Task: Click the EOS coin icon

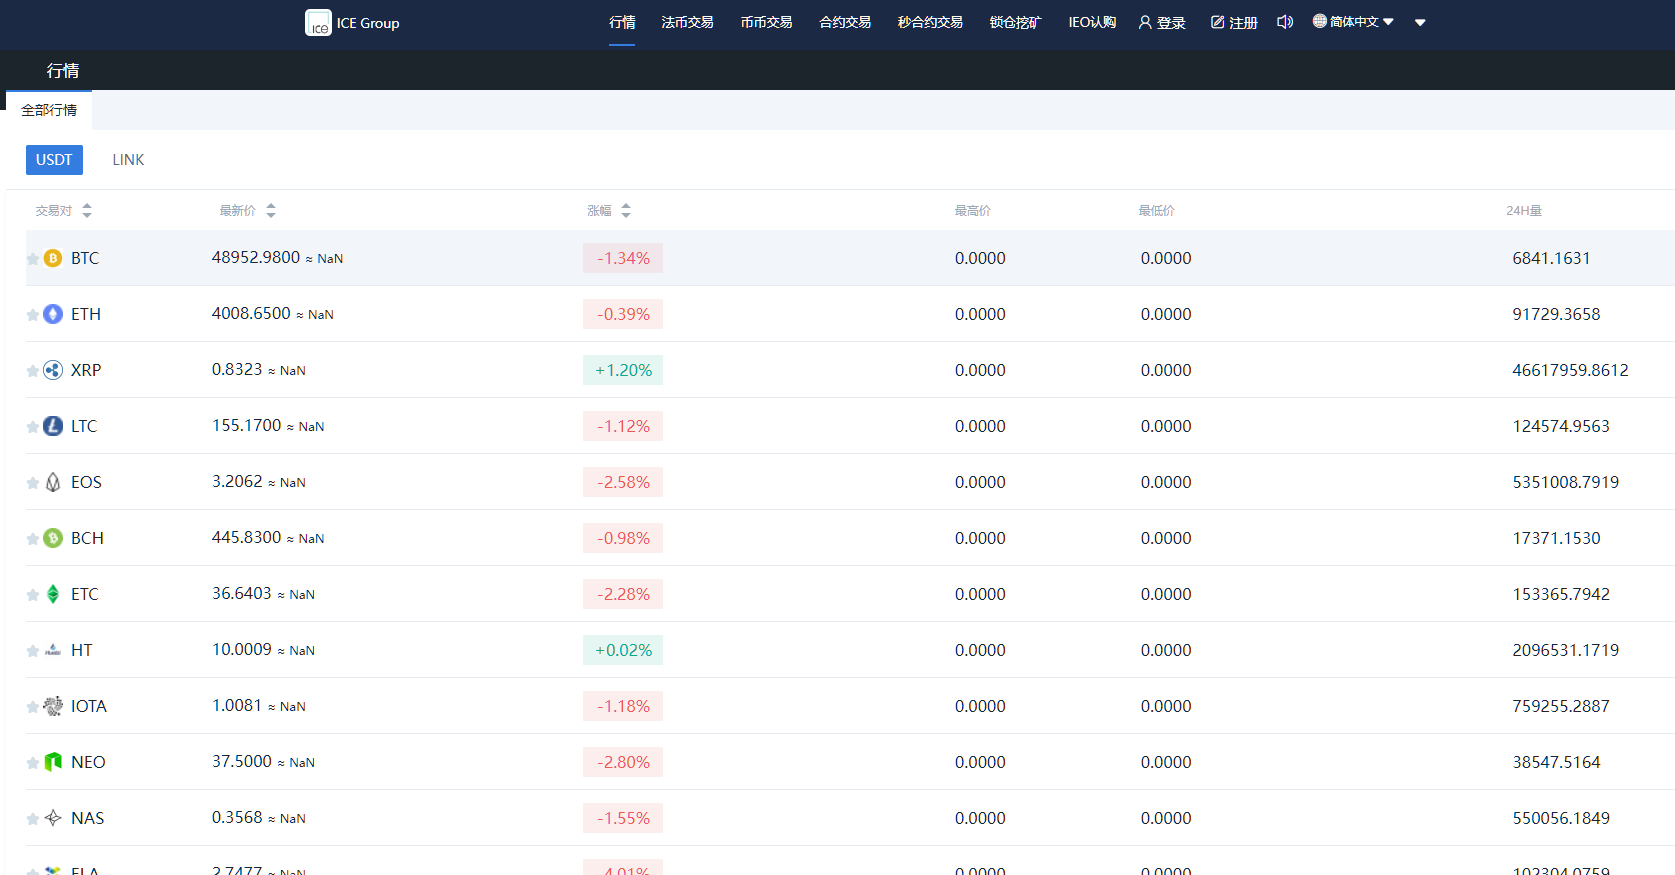Action: [x=53, y=482]
